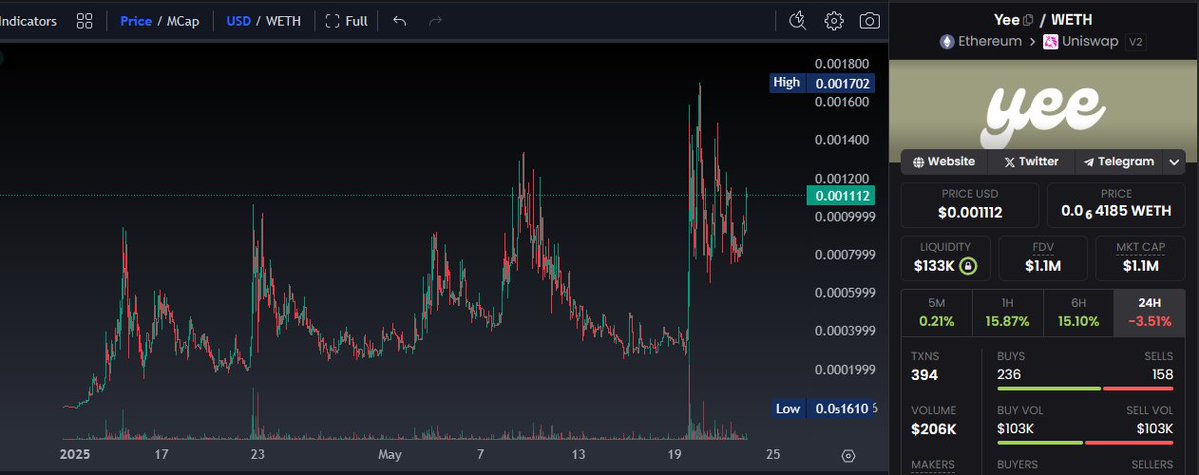The image size is (1199, 475).
Task: Click the liquidity lock icon
Action: coord(968,266)
